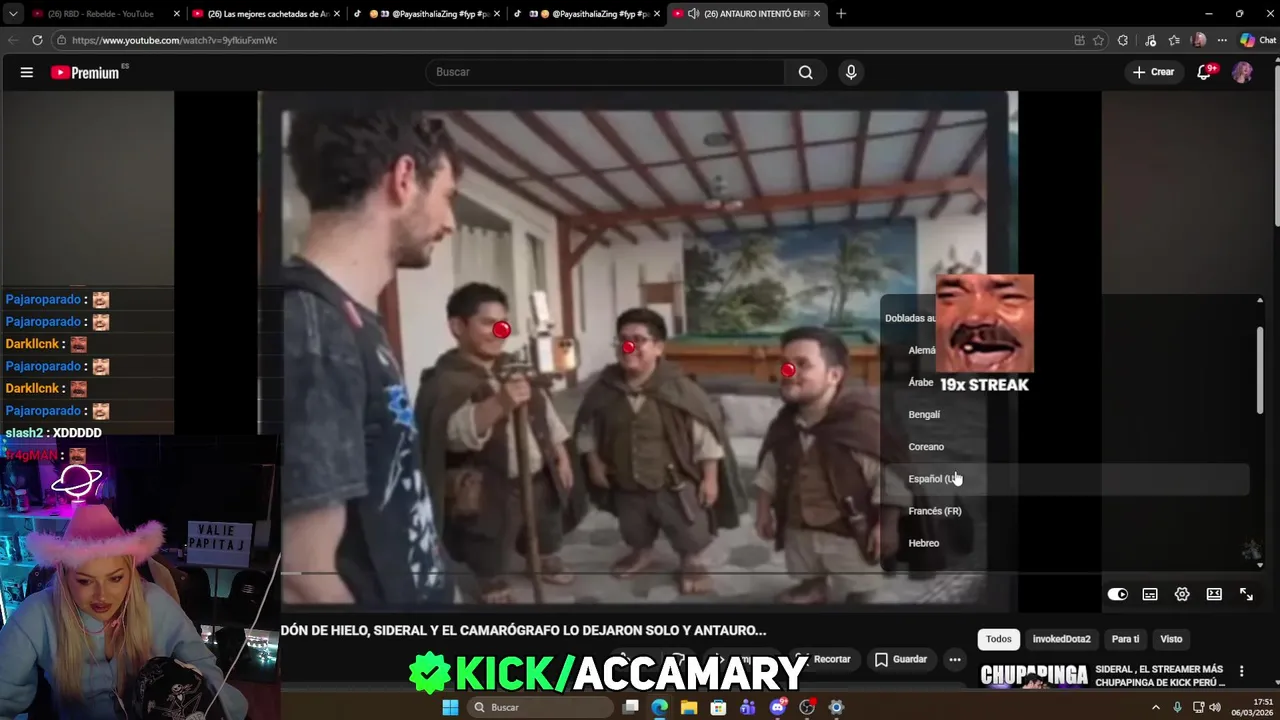Open the Edge profile avatar
This screenshot has height=720, width=1280.
pos(1199,40)
